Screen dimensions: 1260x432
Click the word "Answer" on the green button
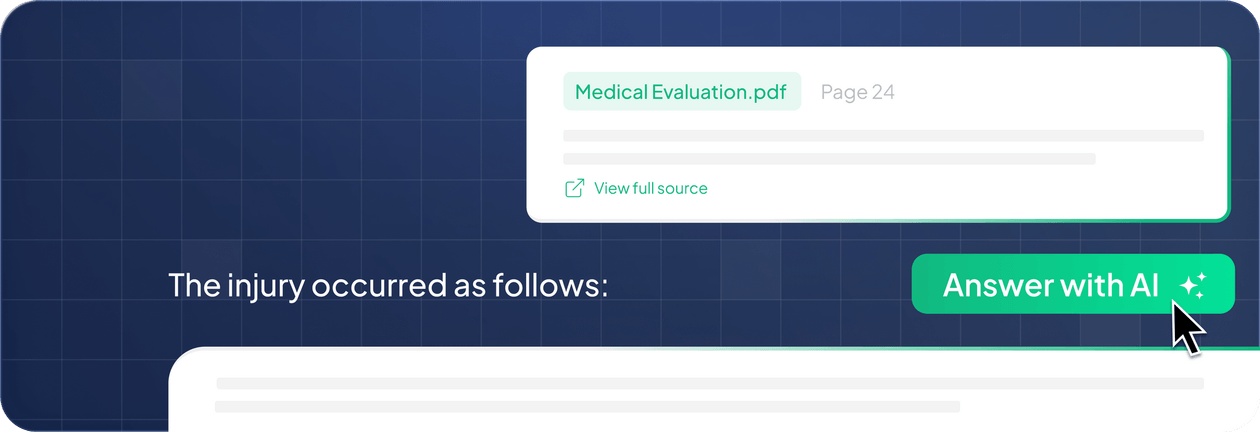click(997, 285)
